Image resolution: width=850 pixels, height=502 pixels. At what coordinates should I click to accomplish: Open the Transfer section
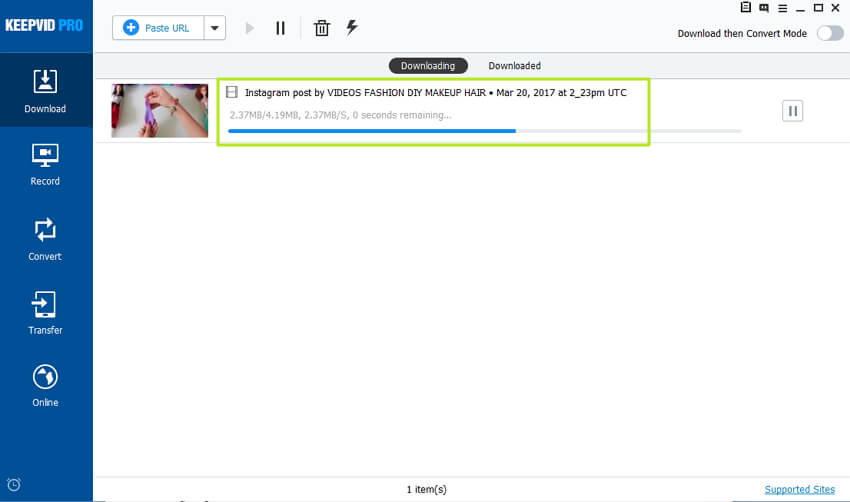46,313
